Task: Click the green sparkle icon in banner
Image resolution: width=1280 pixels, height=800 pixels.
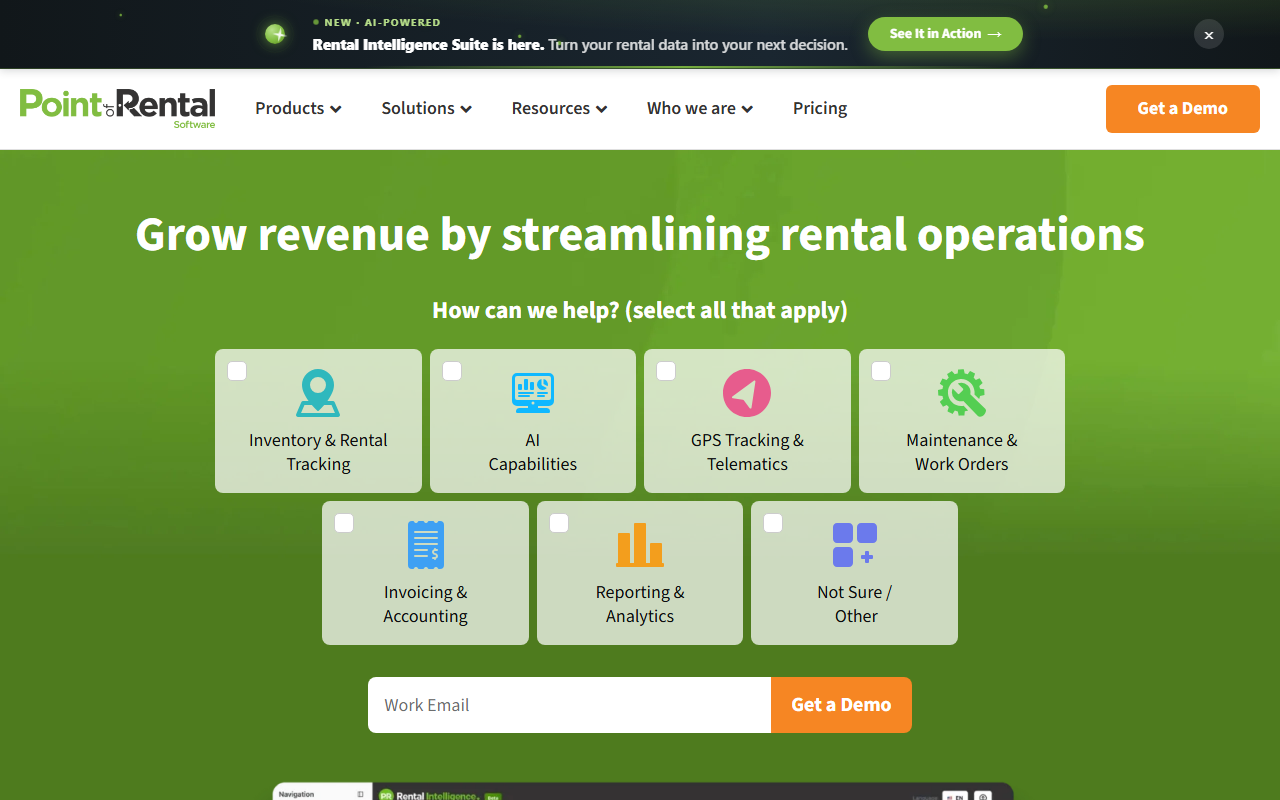Action: point(276,34)
